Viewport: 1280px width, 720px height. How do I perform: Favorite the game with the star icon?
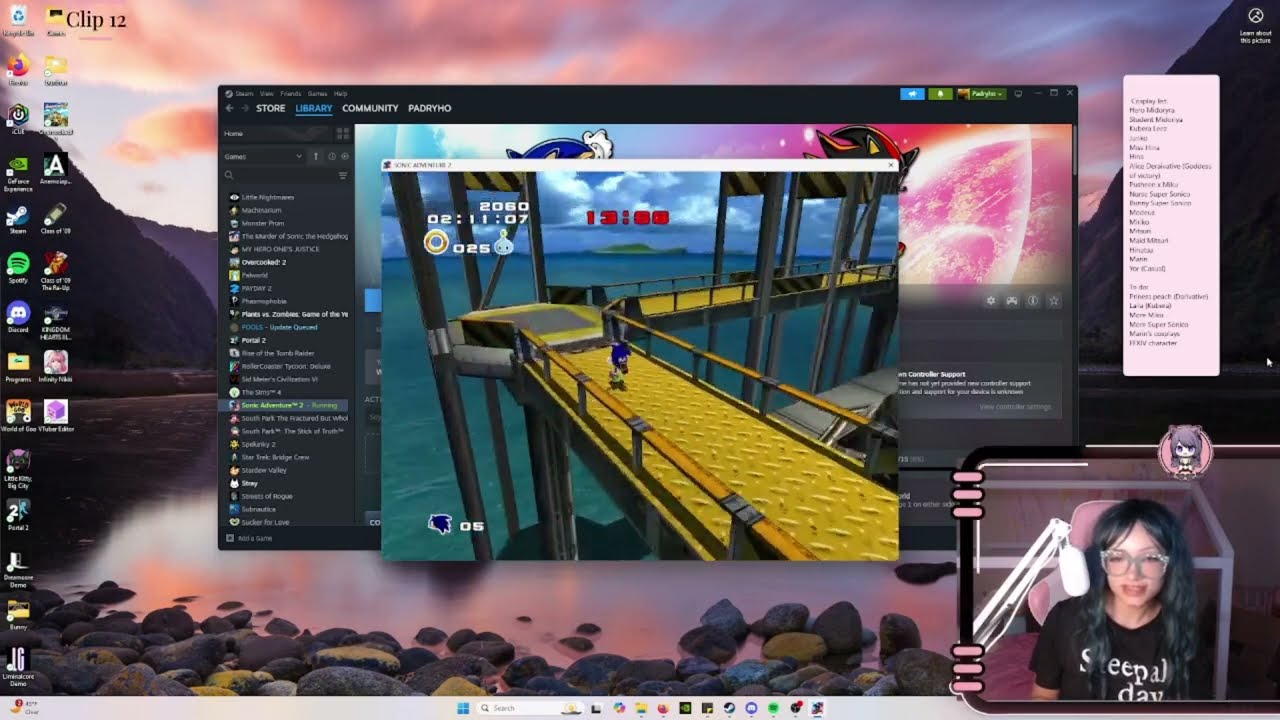(x=1054, y=300)
